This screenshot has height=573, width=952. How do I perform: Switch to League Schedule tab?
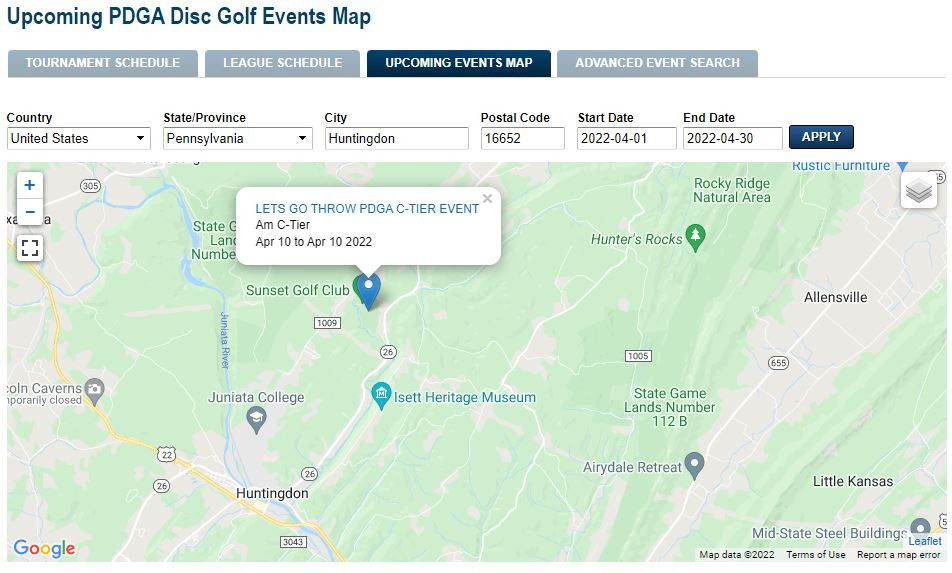coord(282,63)
